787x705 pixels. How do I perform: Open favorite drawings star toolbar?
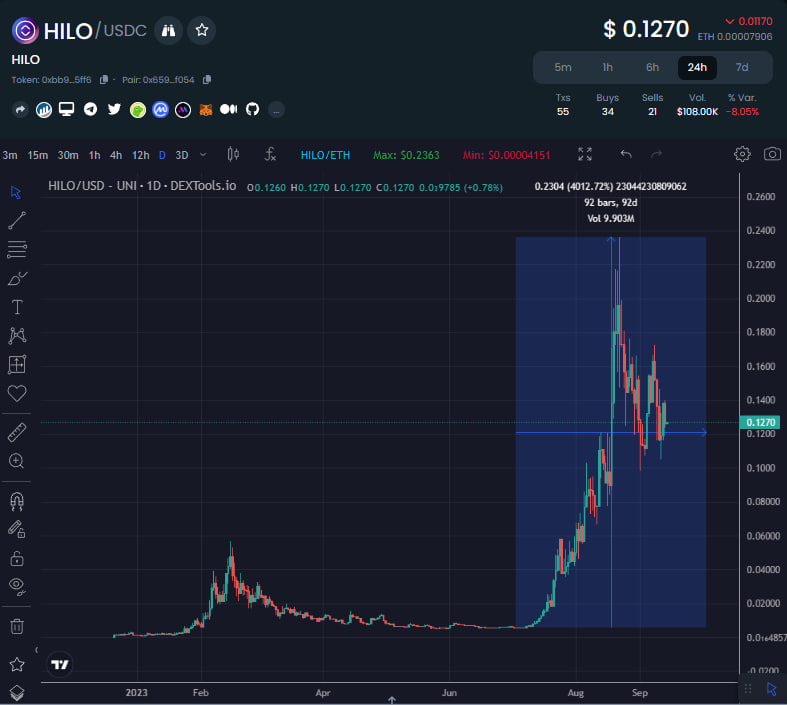point(17,664)
